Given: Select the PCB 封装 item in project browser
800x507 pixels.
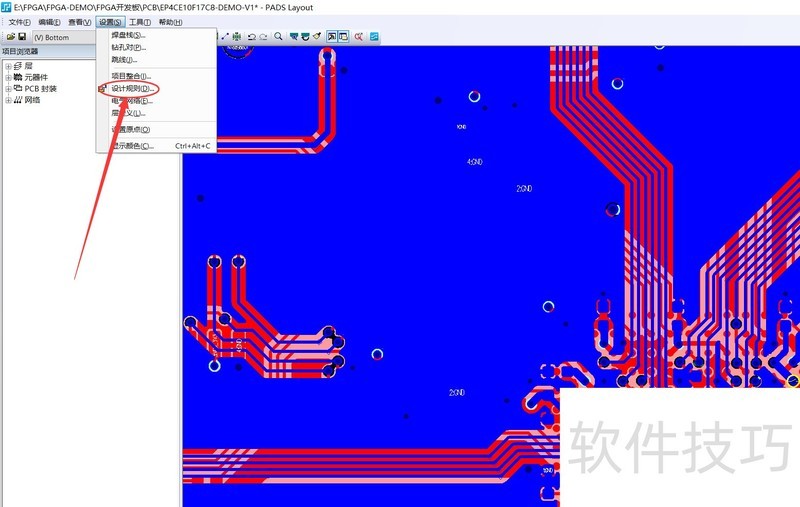Looking at the screenshot, I should point(41,88).
